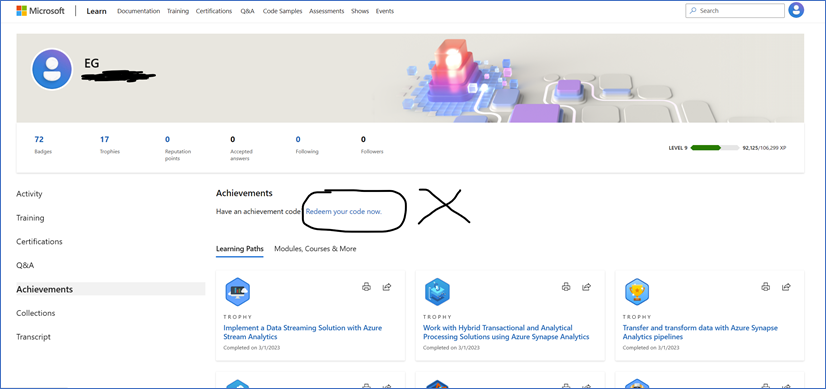Print the Azure Synapse Analytics pipelines trophy
This screenshot has width=826, height=389.
click(766, 287)
